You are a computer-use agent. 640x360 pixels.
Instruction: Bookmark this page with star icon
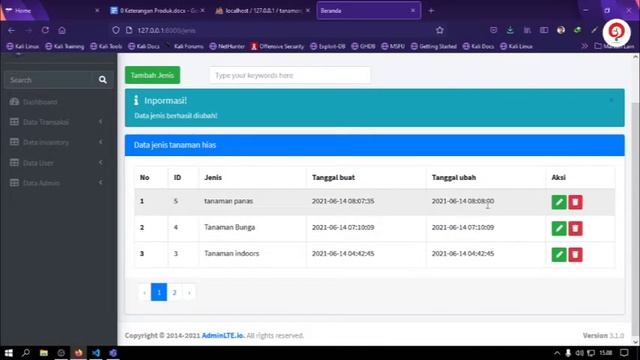440,30
